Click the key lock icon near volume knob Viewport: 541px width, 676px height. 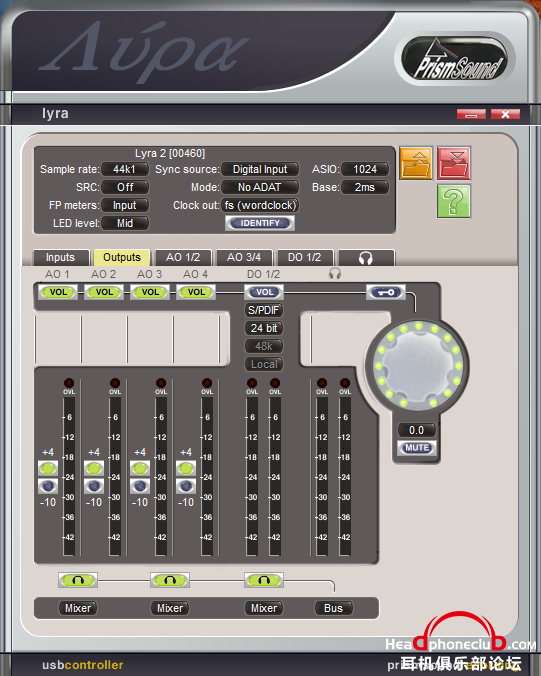pyautogui.click(x=386, y=292)
